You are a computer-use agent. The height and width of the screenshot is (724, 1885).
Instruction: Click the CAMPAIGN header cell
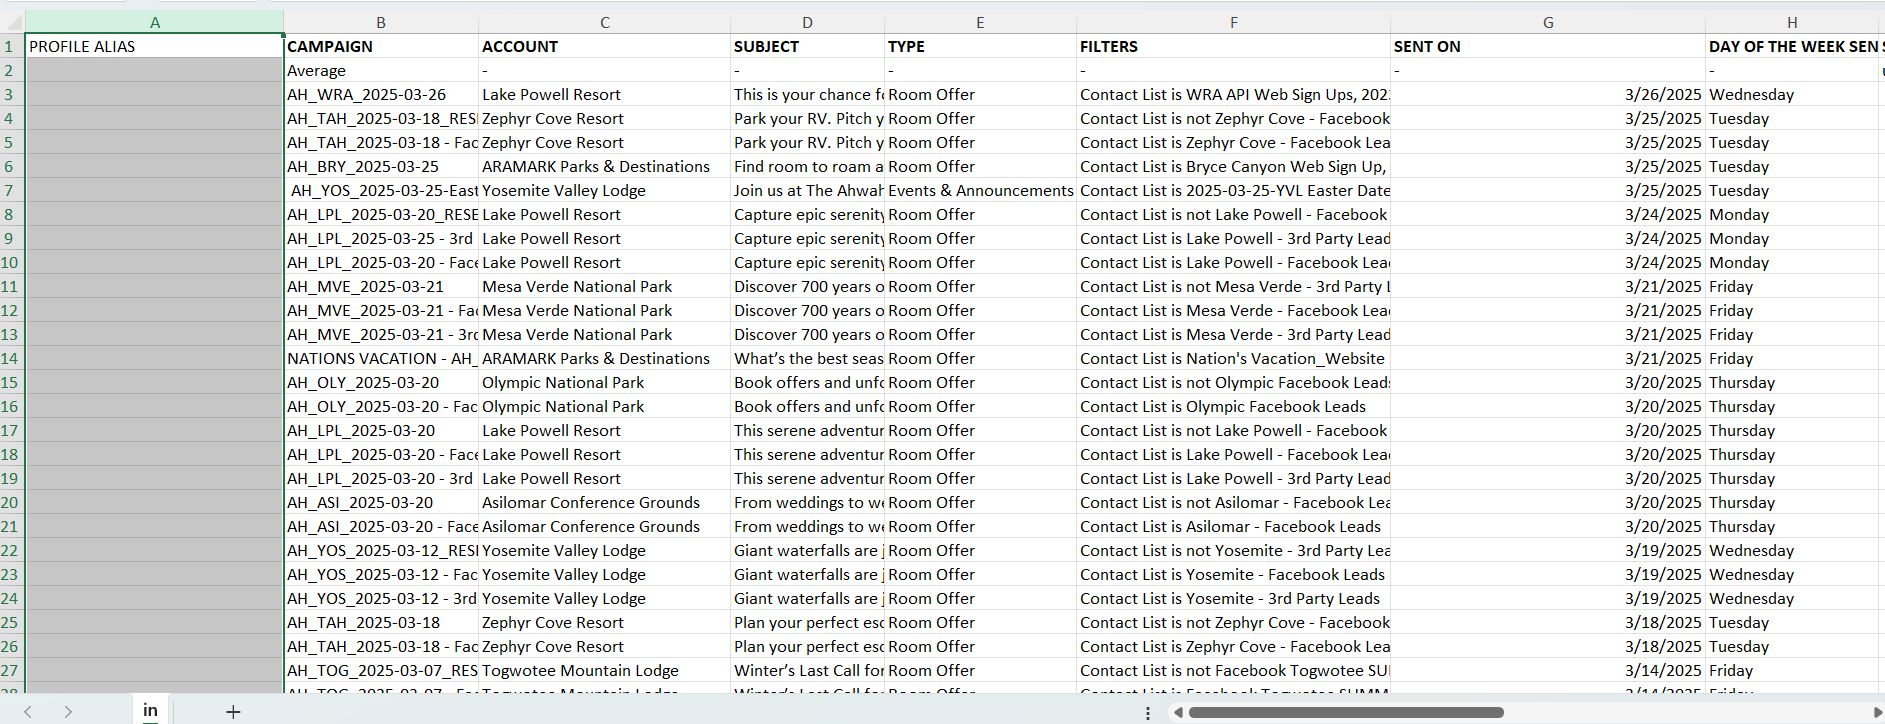[381, 46]
